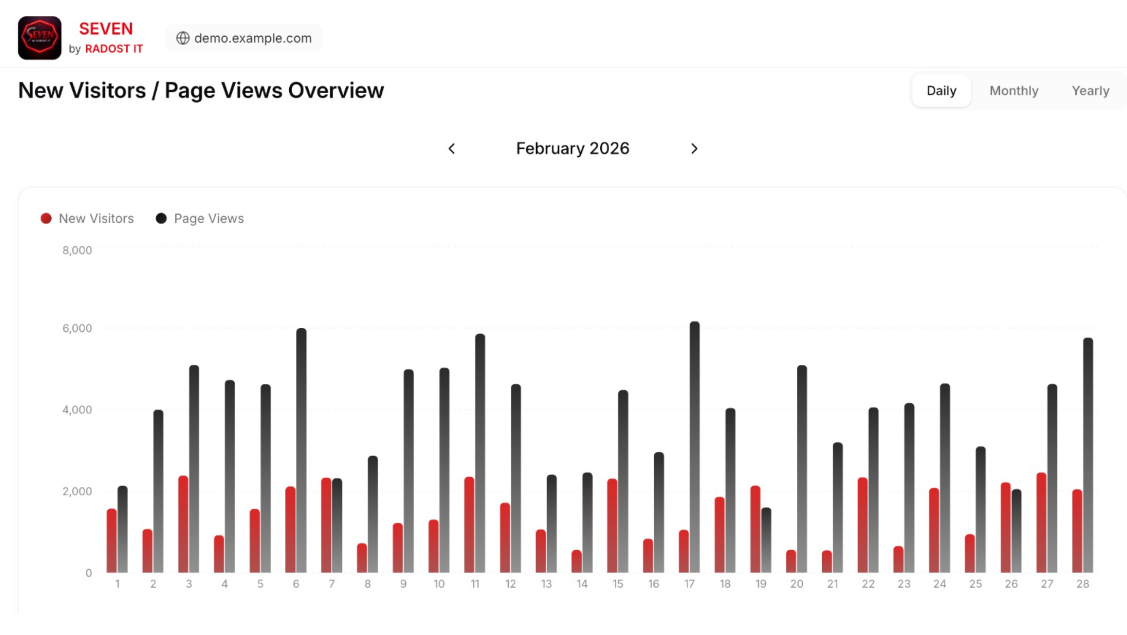Click the SEVEN app logo icon

[x=40, y=38]
